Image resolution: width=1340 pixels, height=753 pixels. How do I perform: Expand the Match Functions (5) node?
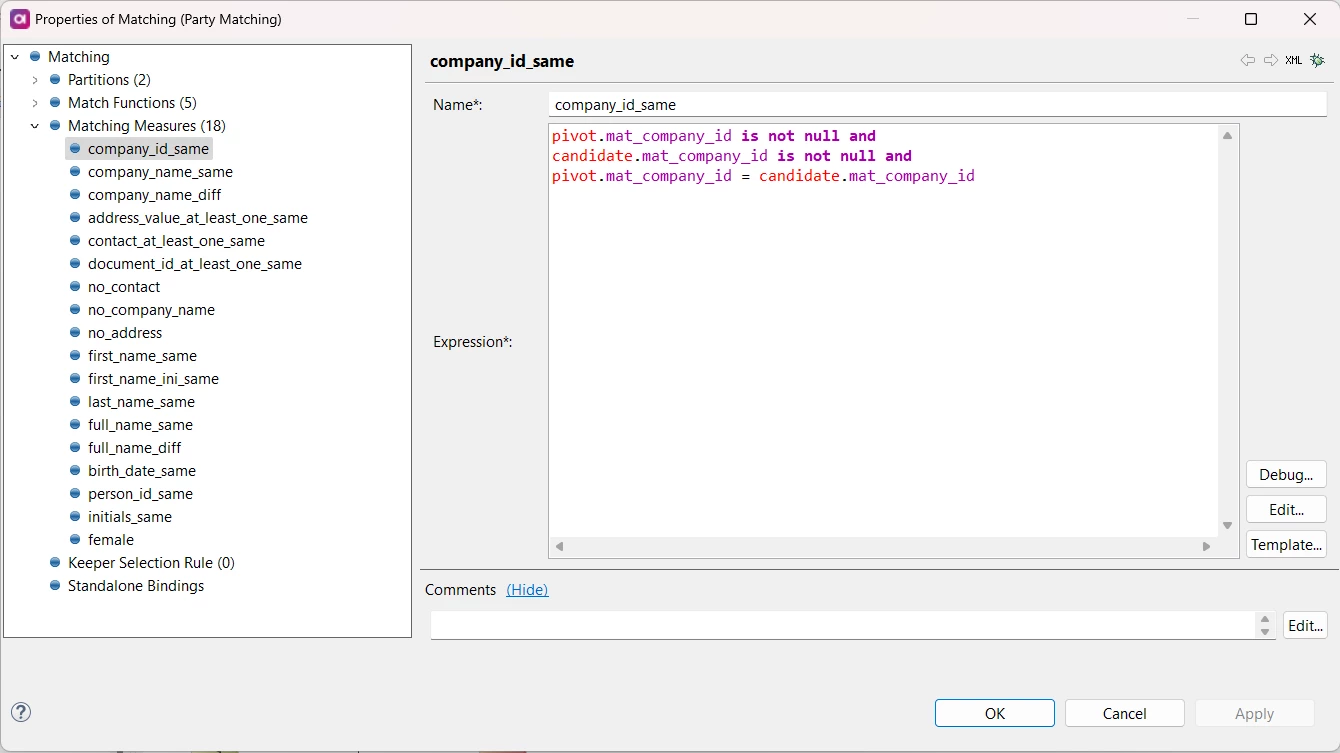point(35,103)
